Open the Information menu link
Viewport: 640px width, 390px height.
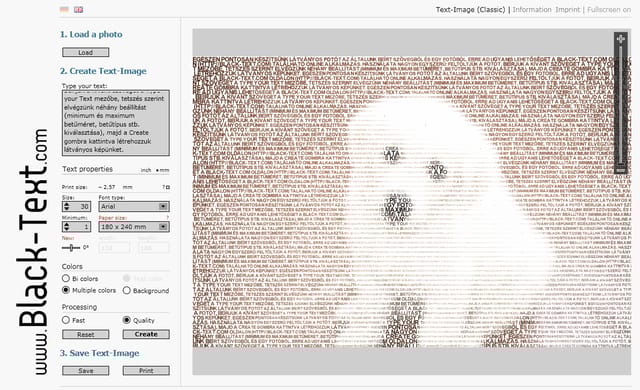point(532,9)
